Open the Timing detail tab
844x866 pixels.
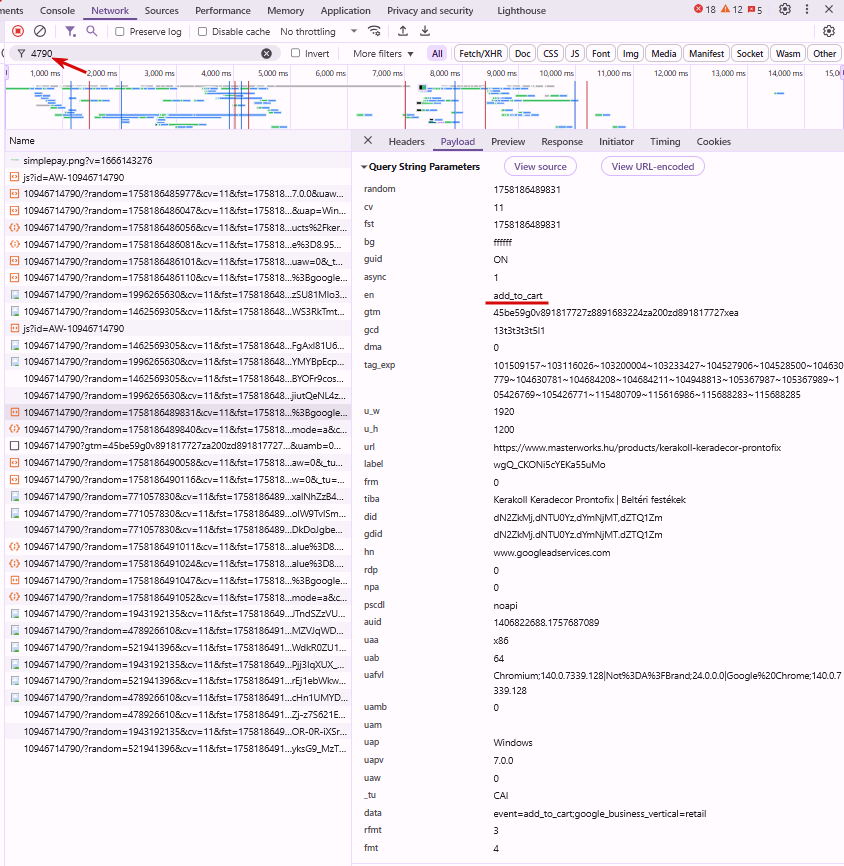[665, 141]
